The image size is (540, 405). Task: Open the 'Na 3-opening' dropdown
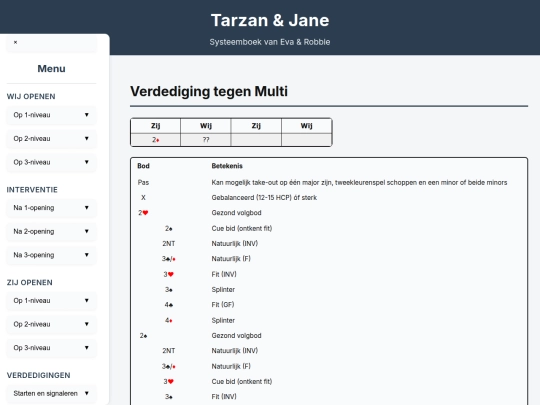tap(51, 255)
